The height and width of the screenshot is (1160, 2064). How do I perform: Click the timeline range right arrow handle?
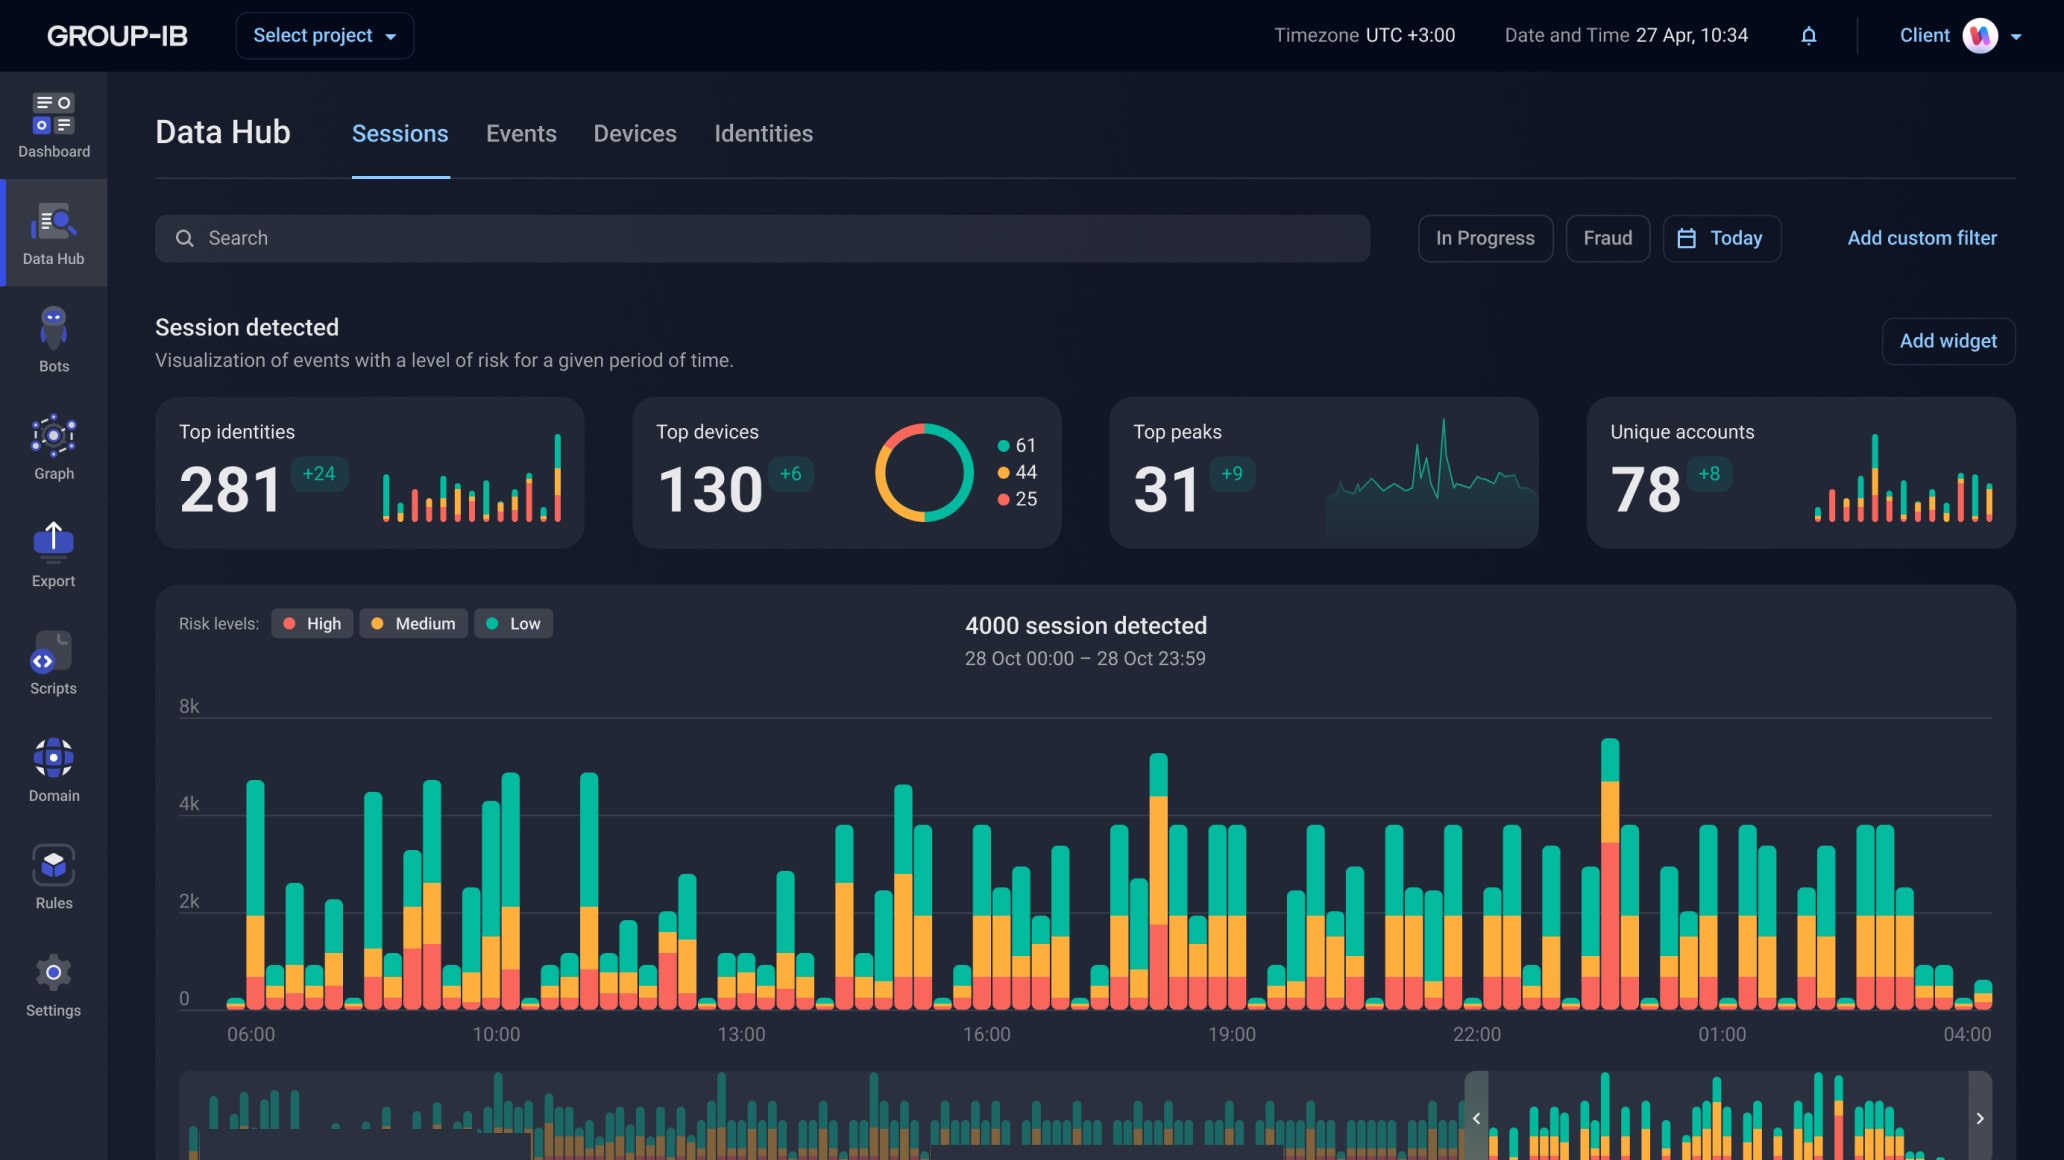[x=1979, y=1118]
